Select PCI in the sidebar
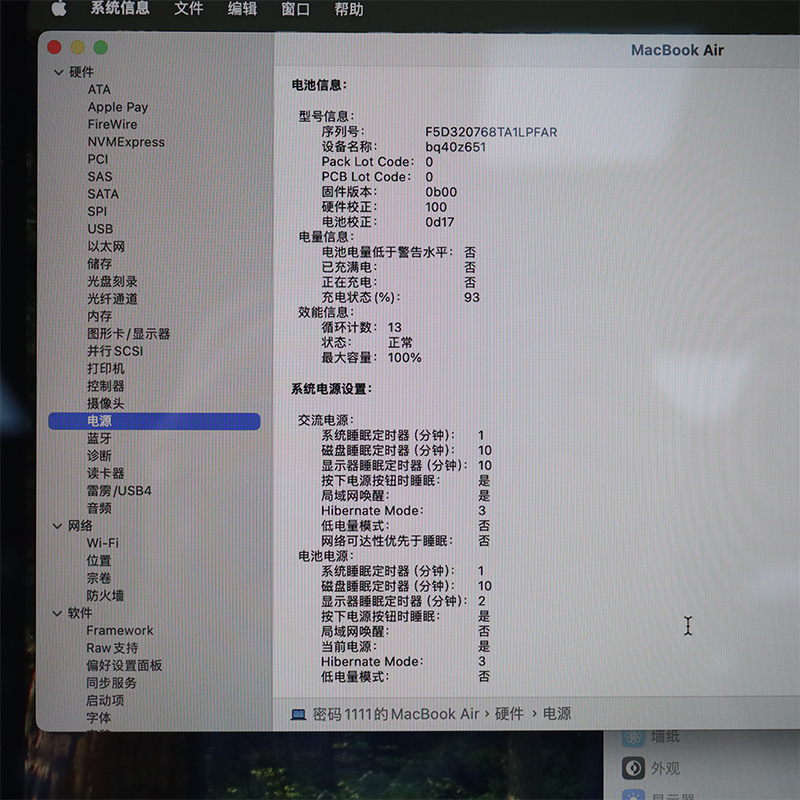The height and width of the screenshot is (800, 800). pyautogui.click(x=97, y=159)
